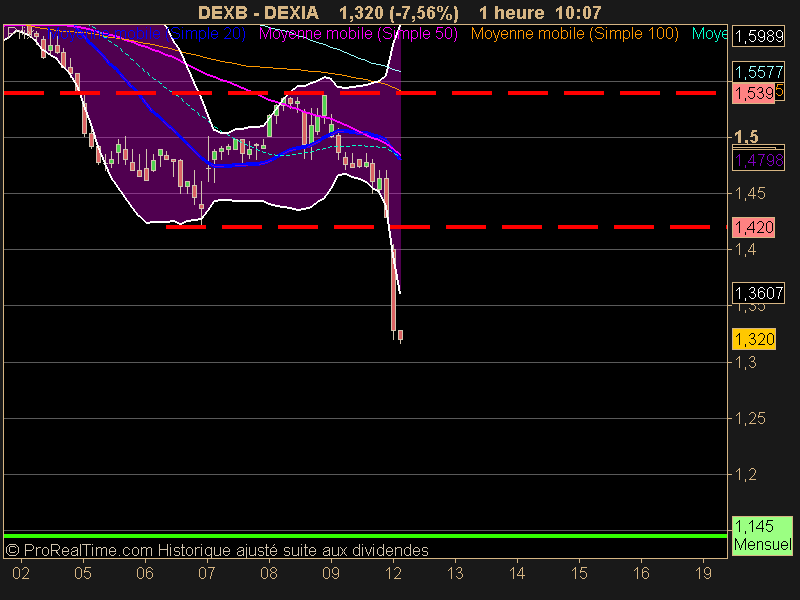This screenshot has height=600, width=800.
Task: Click the 1,25 axis price label
Action: point(750,419)
